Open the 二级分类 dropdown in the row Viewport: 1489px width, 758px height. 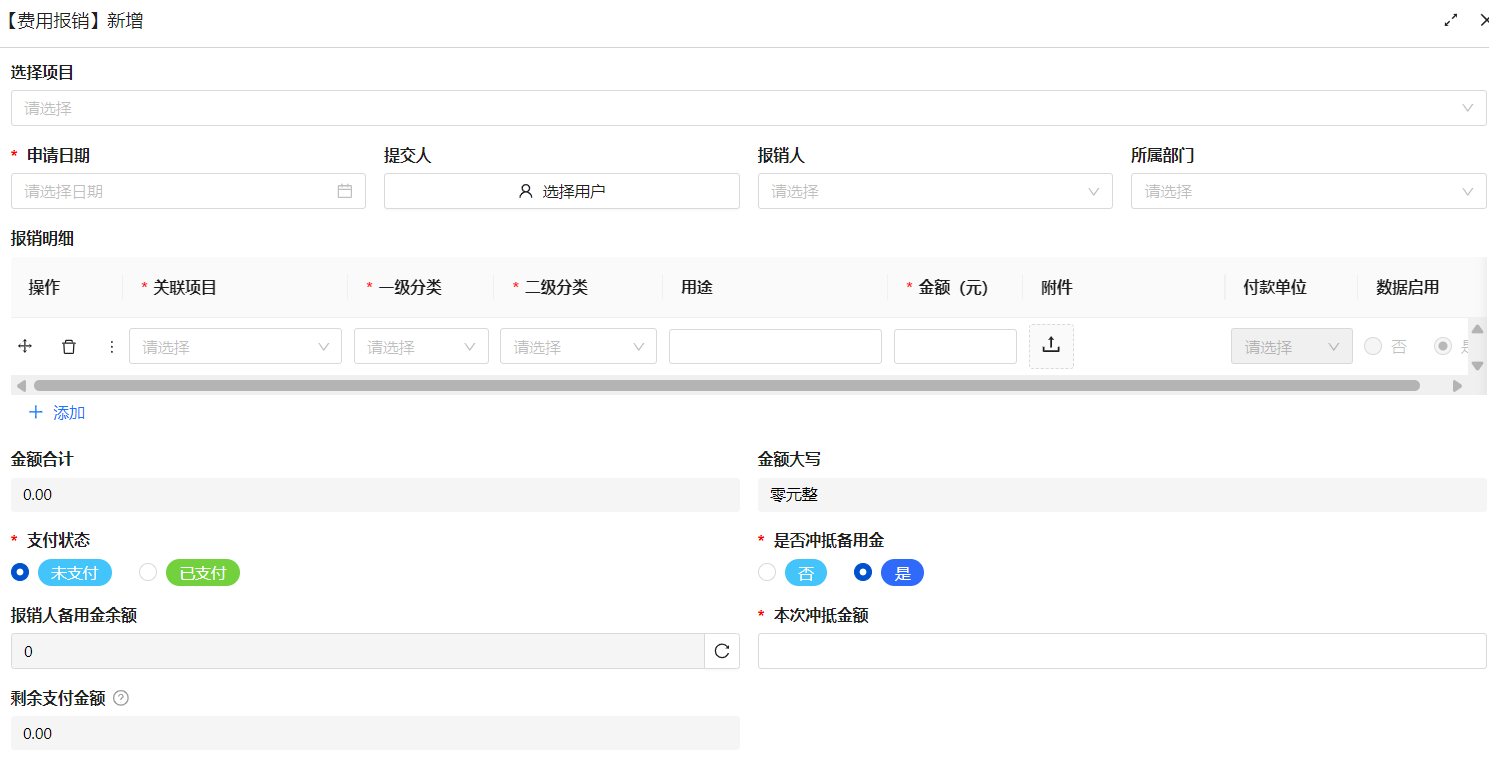[x=578, y=346]
